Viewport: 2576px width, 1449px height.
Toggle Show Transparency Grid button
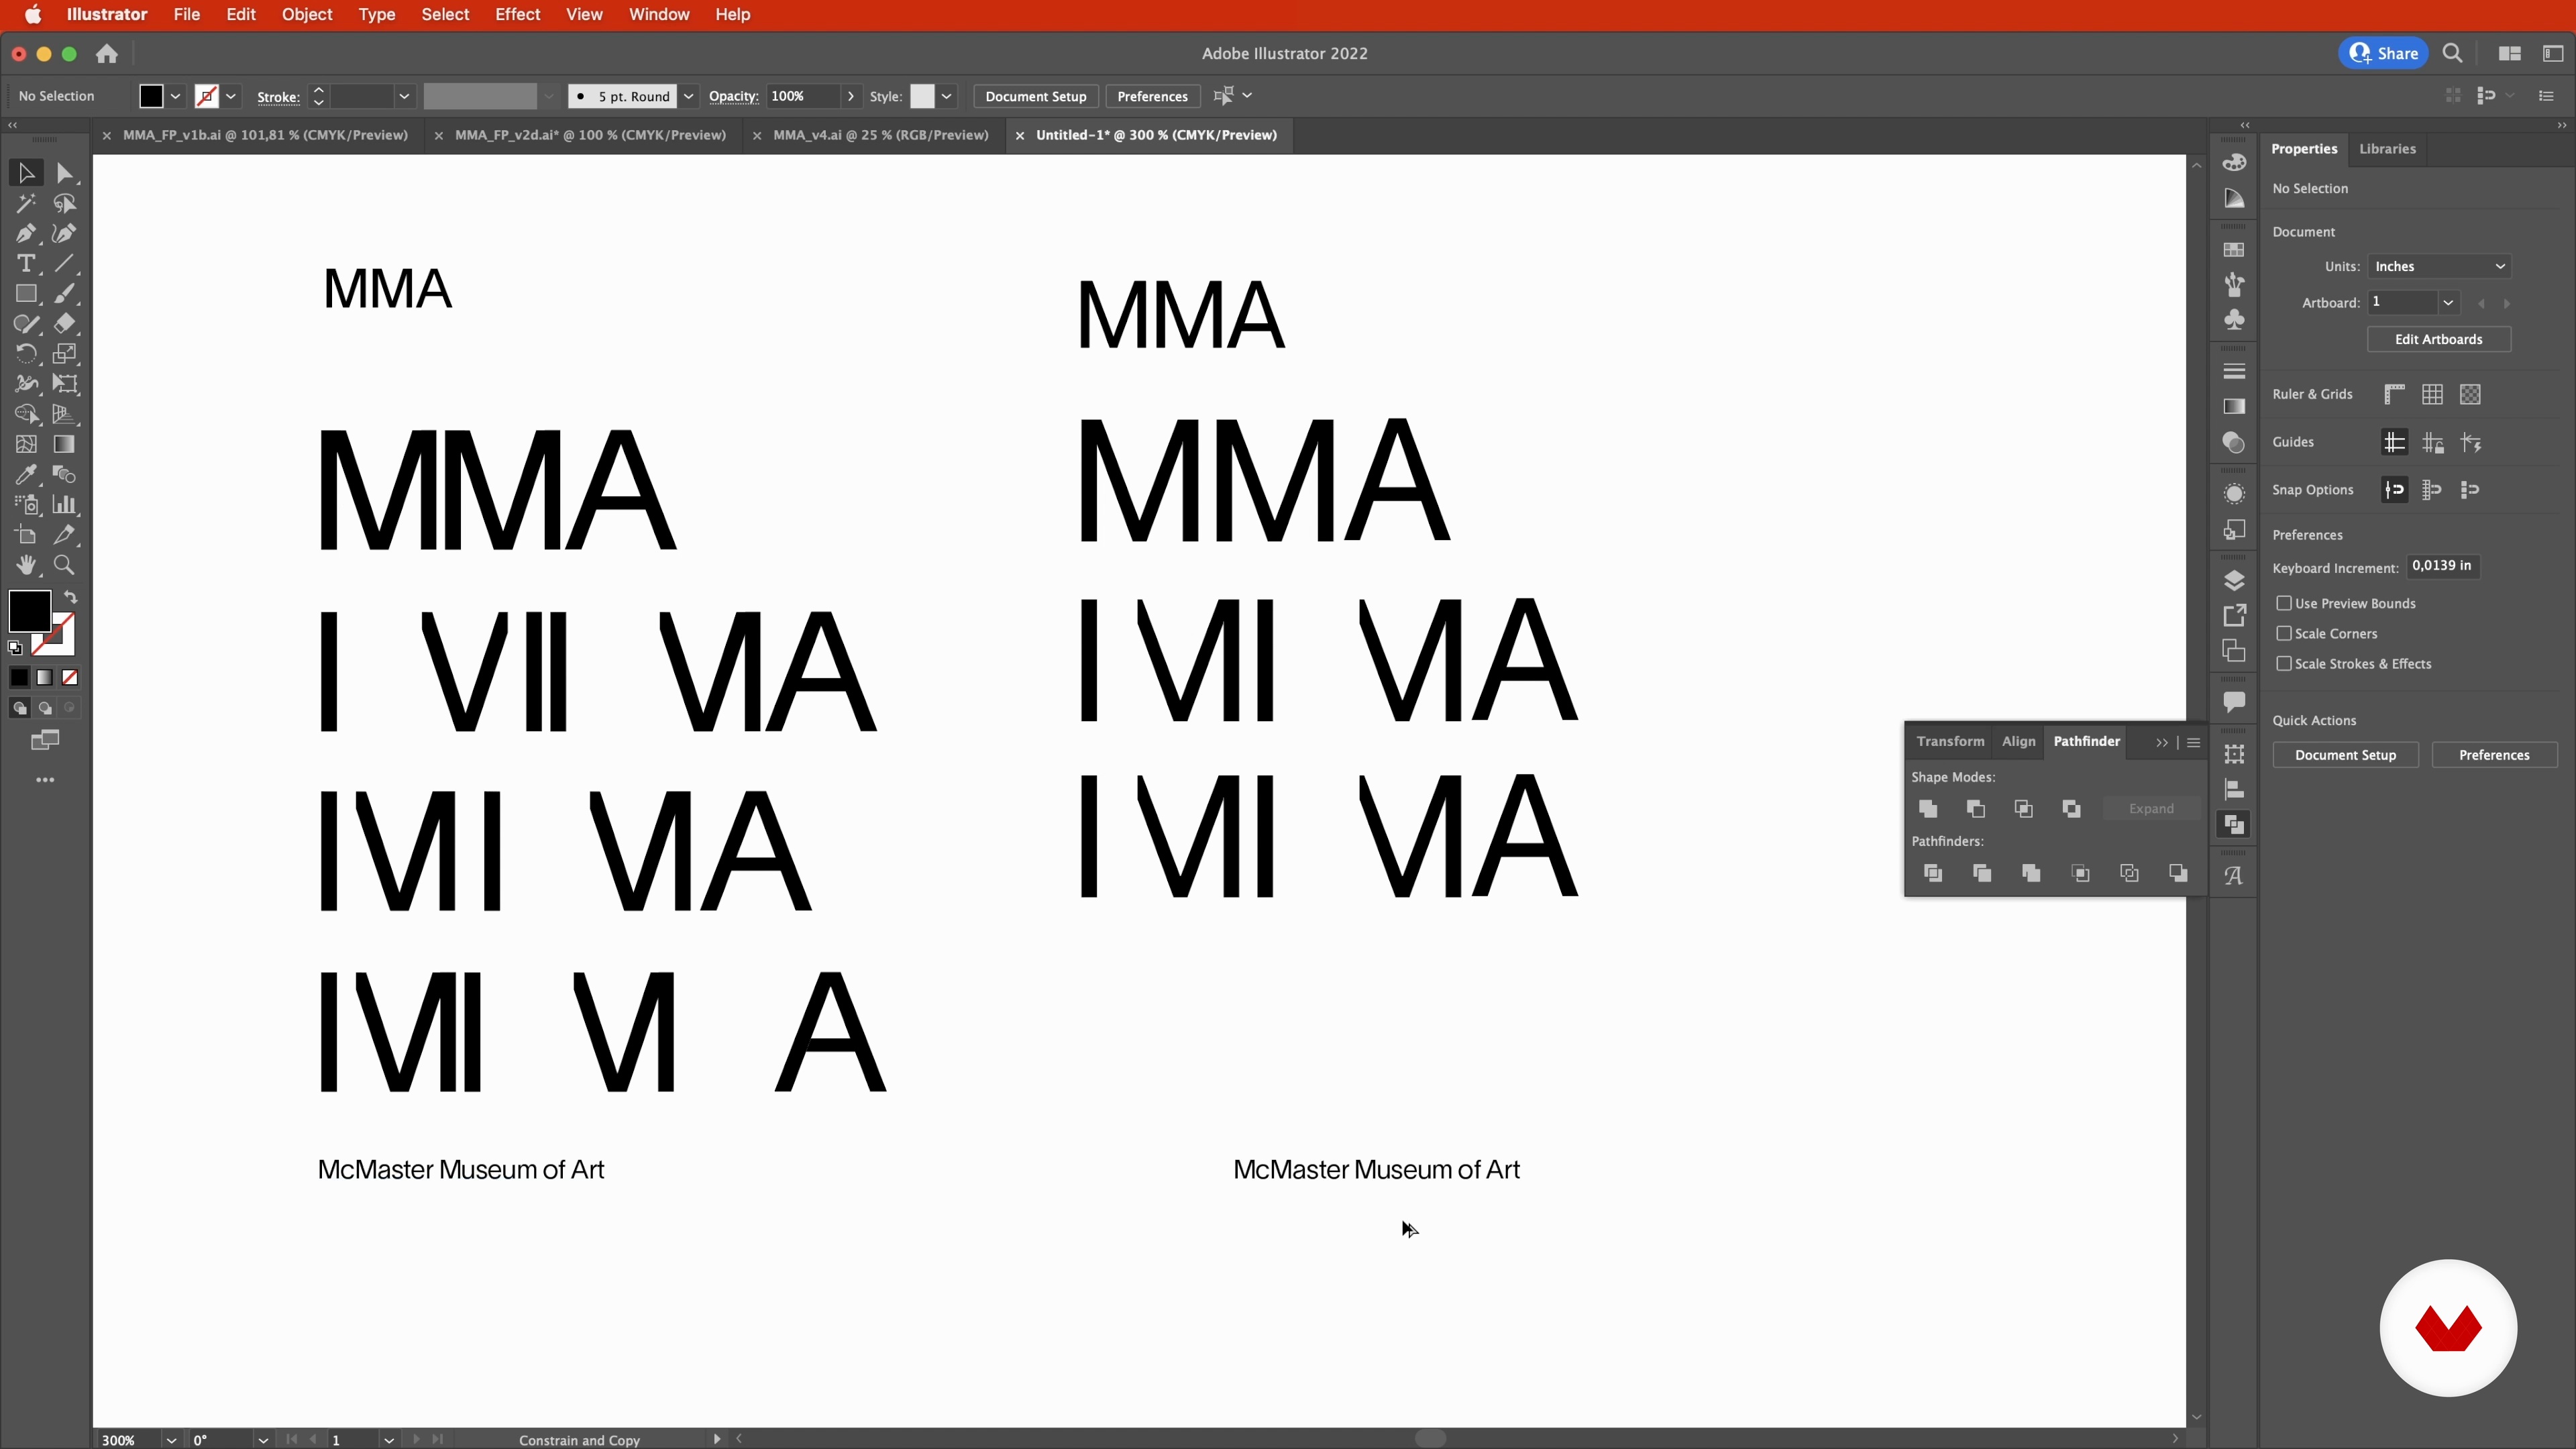[2470, 394]
